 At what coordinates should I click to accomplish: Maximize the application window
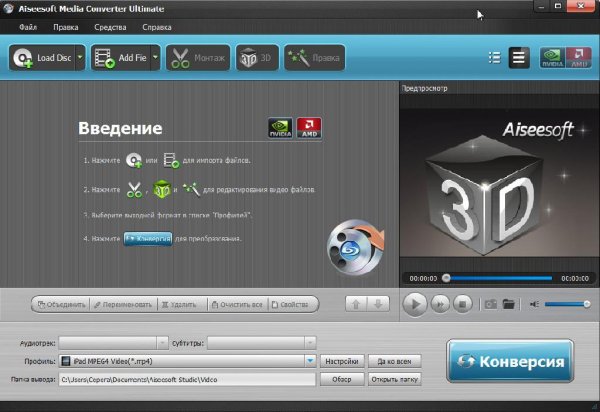558,6
